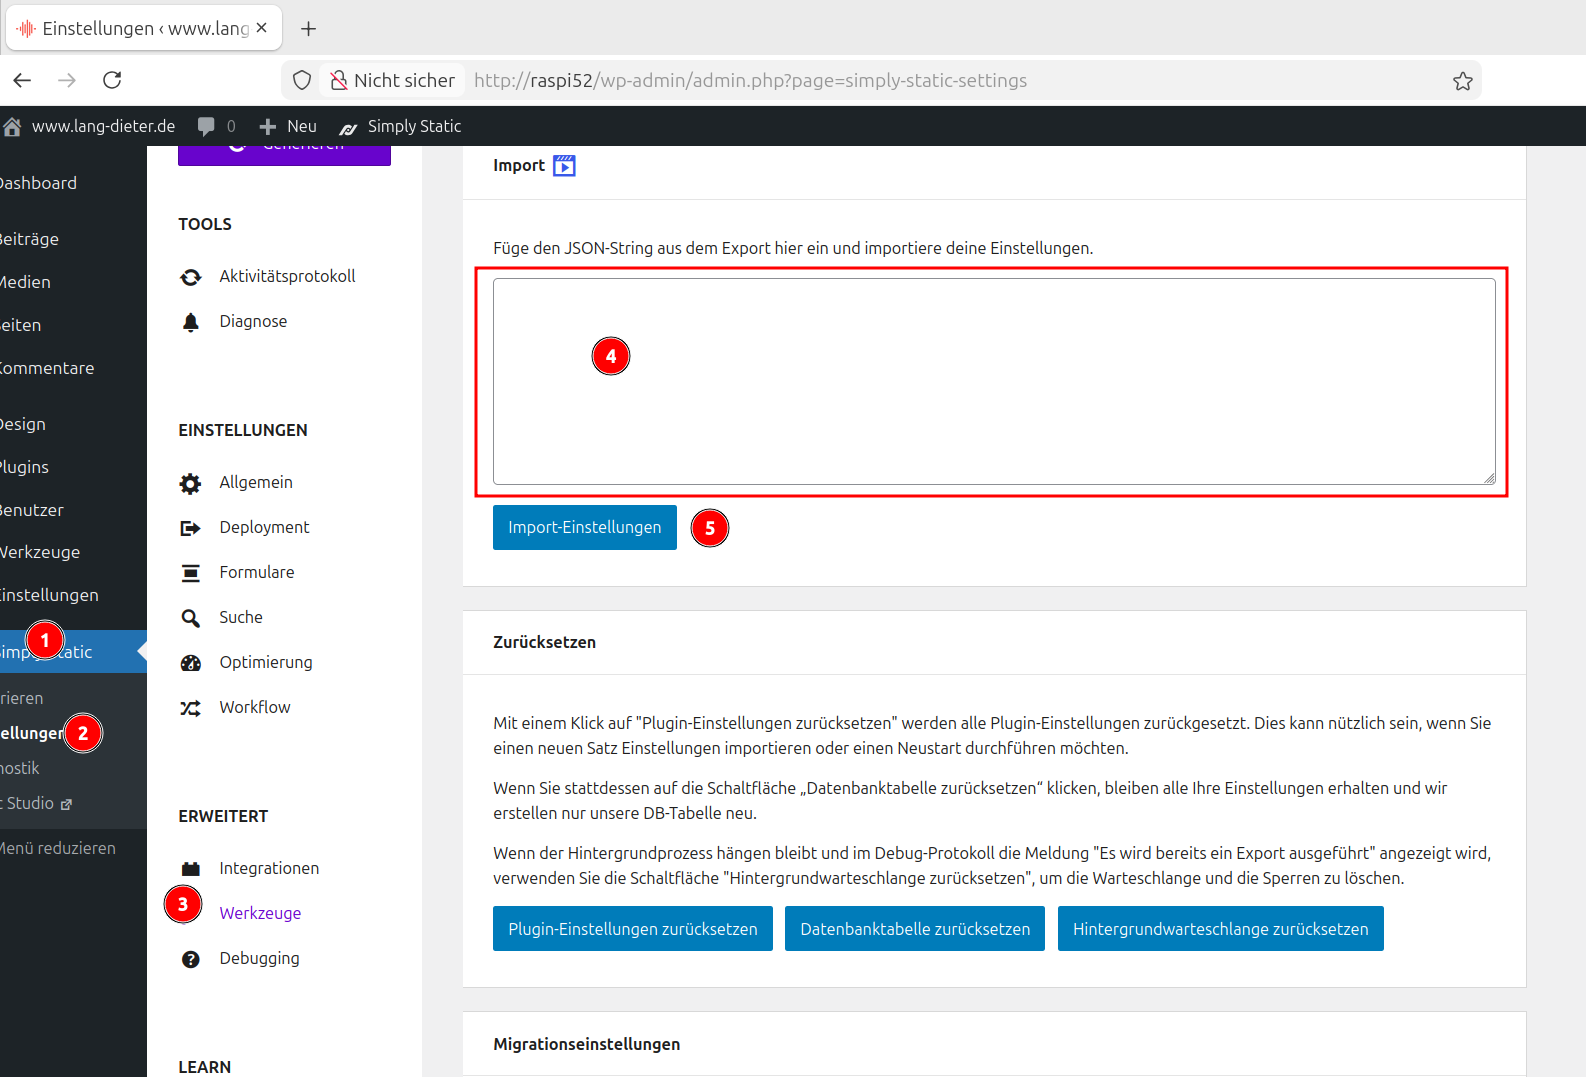Click the Diagnose bell icon
The width and height of the screenshot is (1586, 1077).
pyautogui.click(x=190, y=322)
